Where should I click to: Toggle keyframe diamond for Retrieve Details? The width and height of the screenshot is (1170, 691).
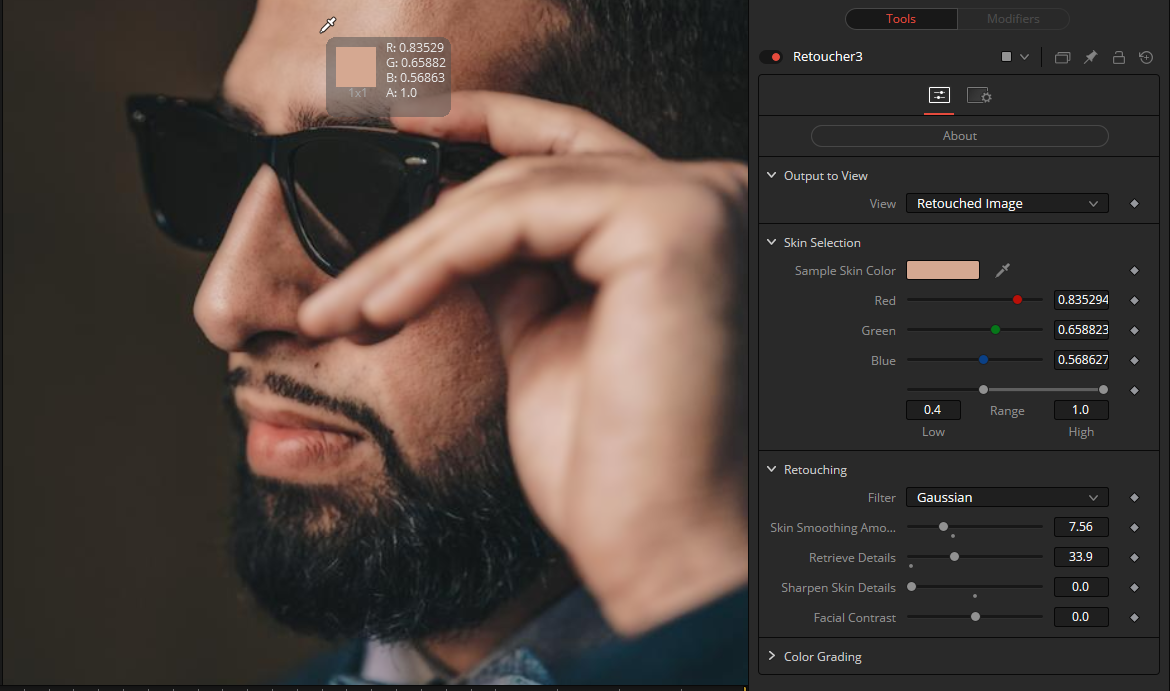pyautogui.click(x=1134, y=558)
